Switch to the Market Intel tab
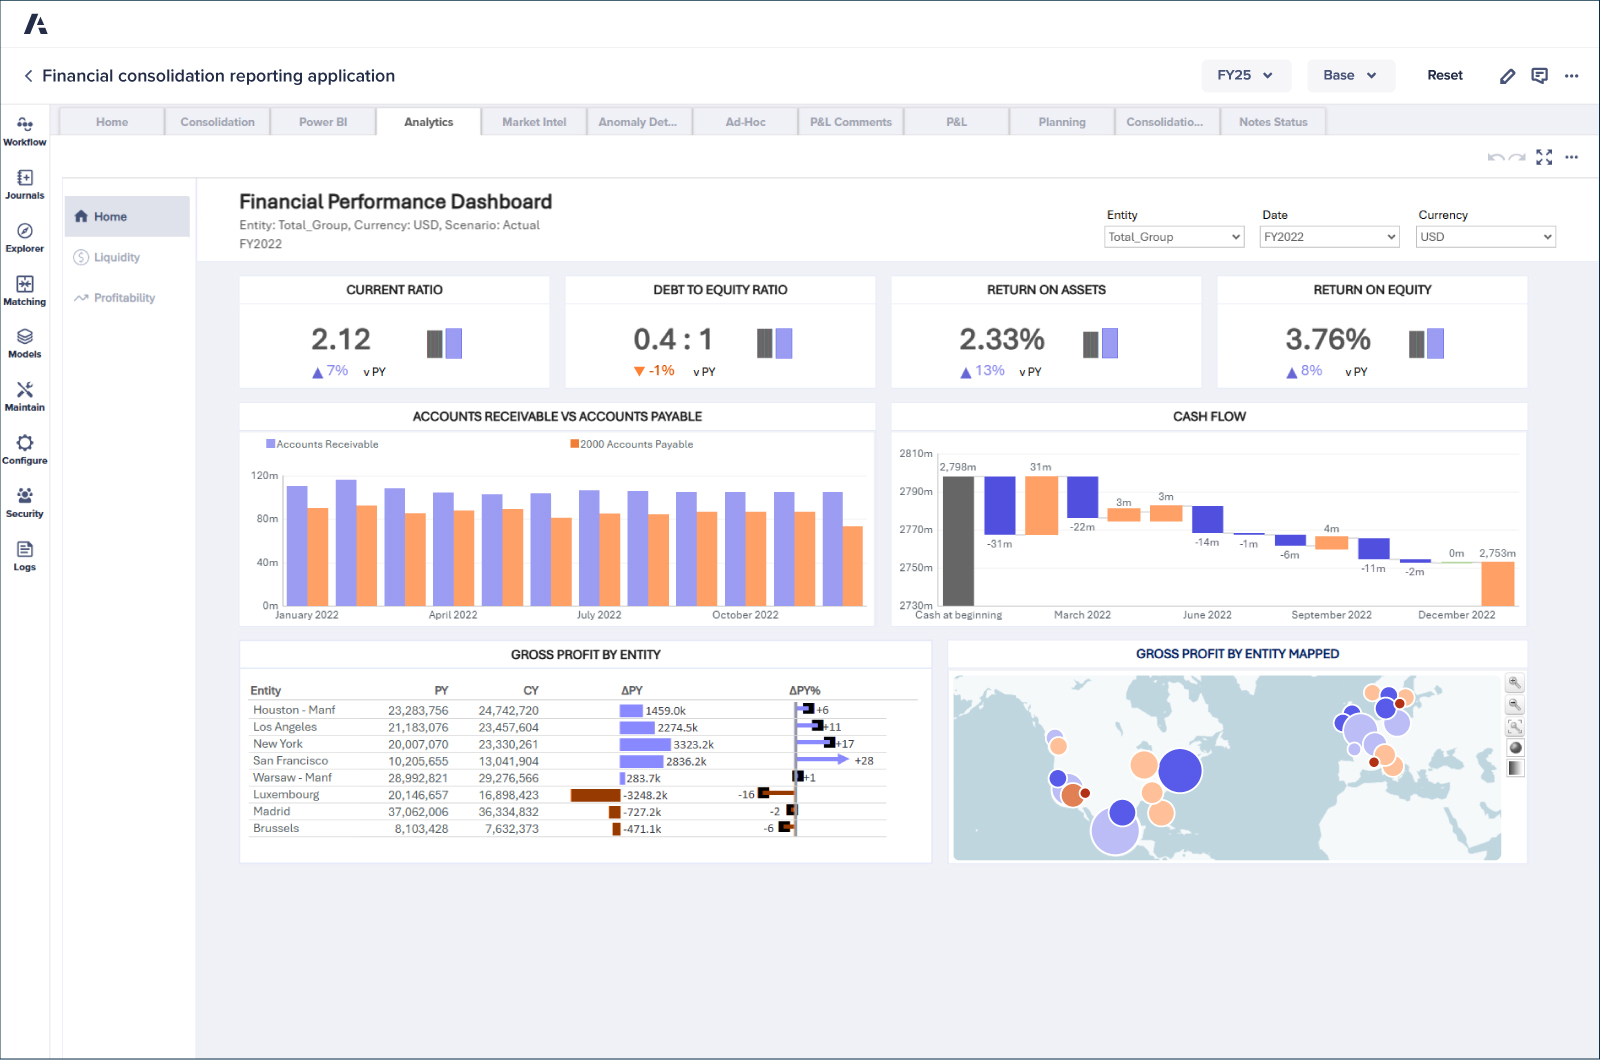Screen dimensions: 1600x1060 click(533, 121)
